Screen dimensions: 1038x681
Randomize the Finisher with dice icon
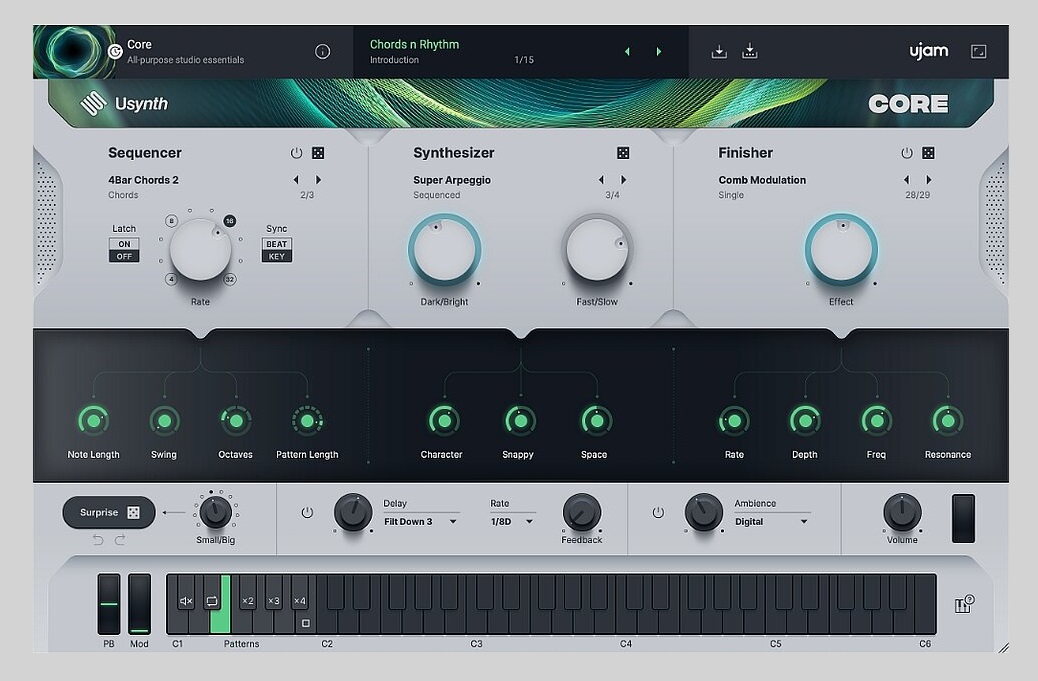tap(928, 153)
